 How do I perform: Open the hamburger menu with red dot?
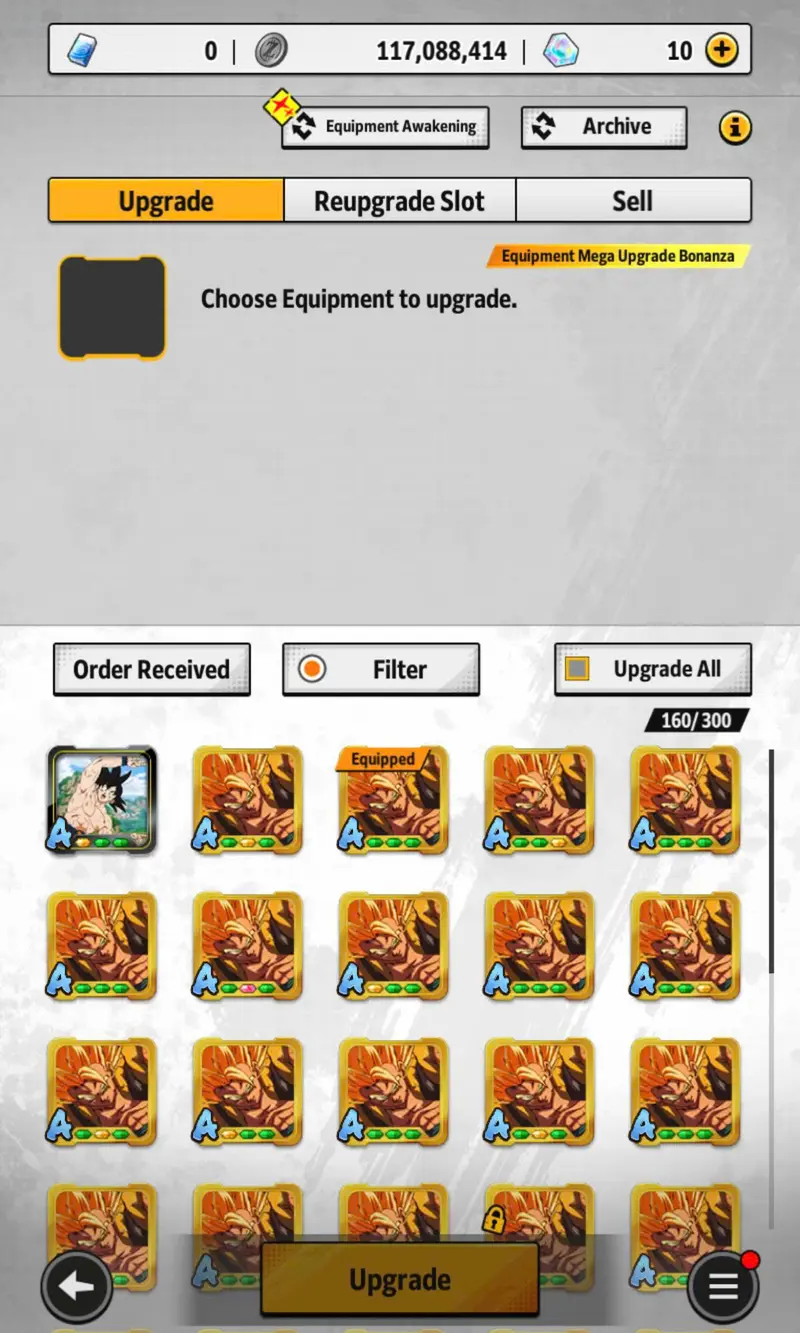tap(724, 1287)
